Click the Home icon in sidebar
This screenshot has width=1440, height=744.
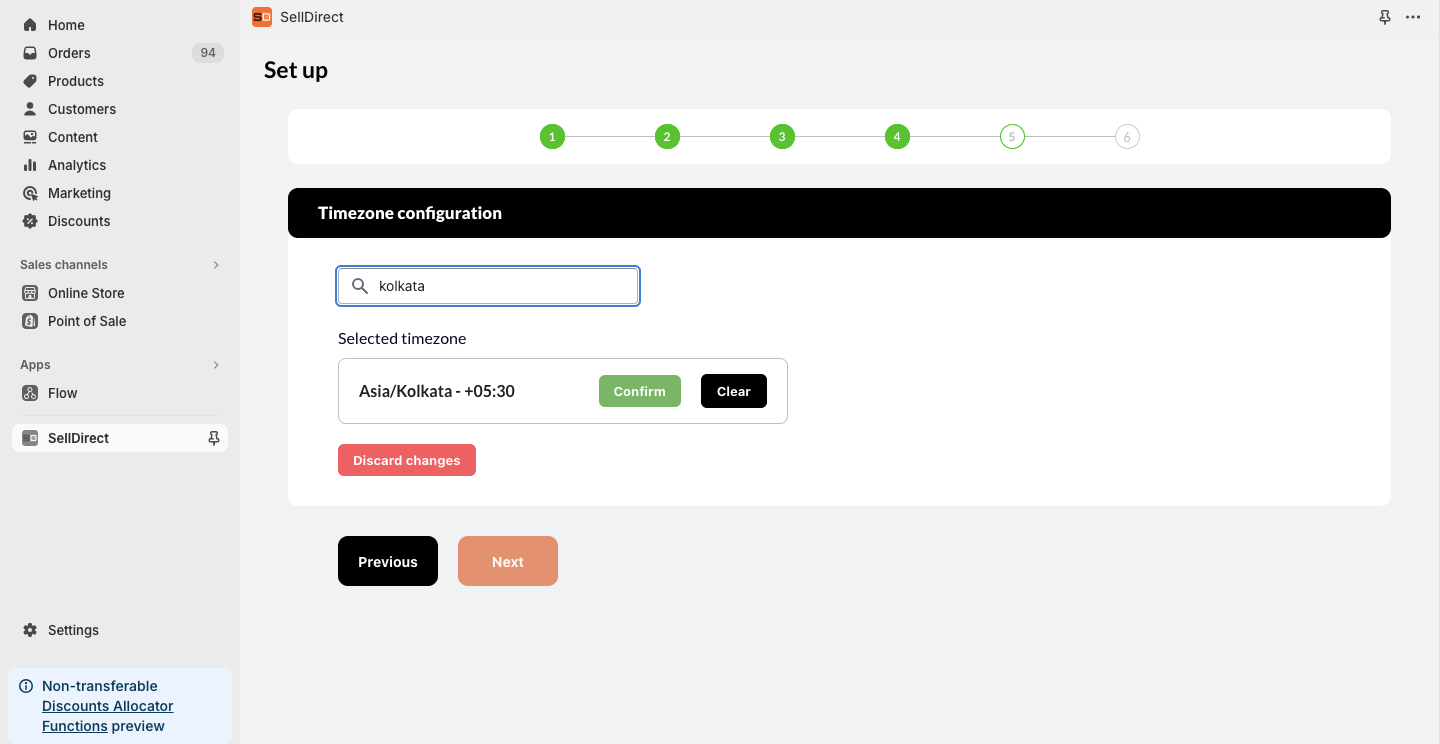[x=30, y=25]
